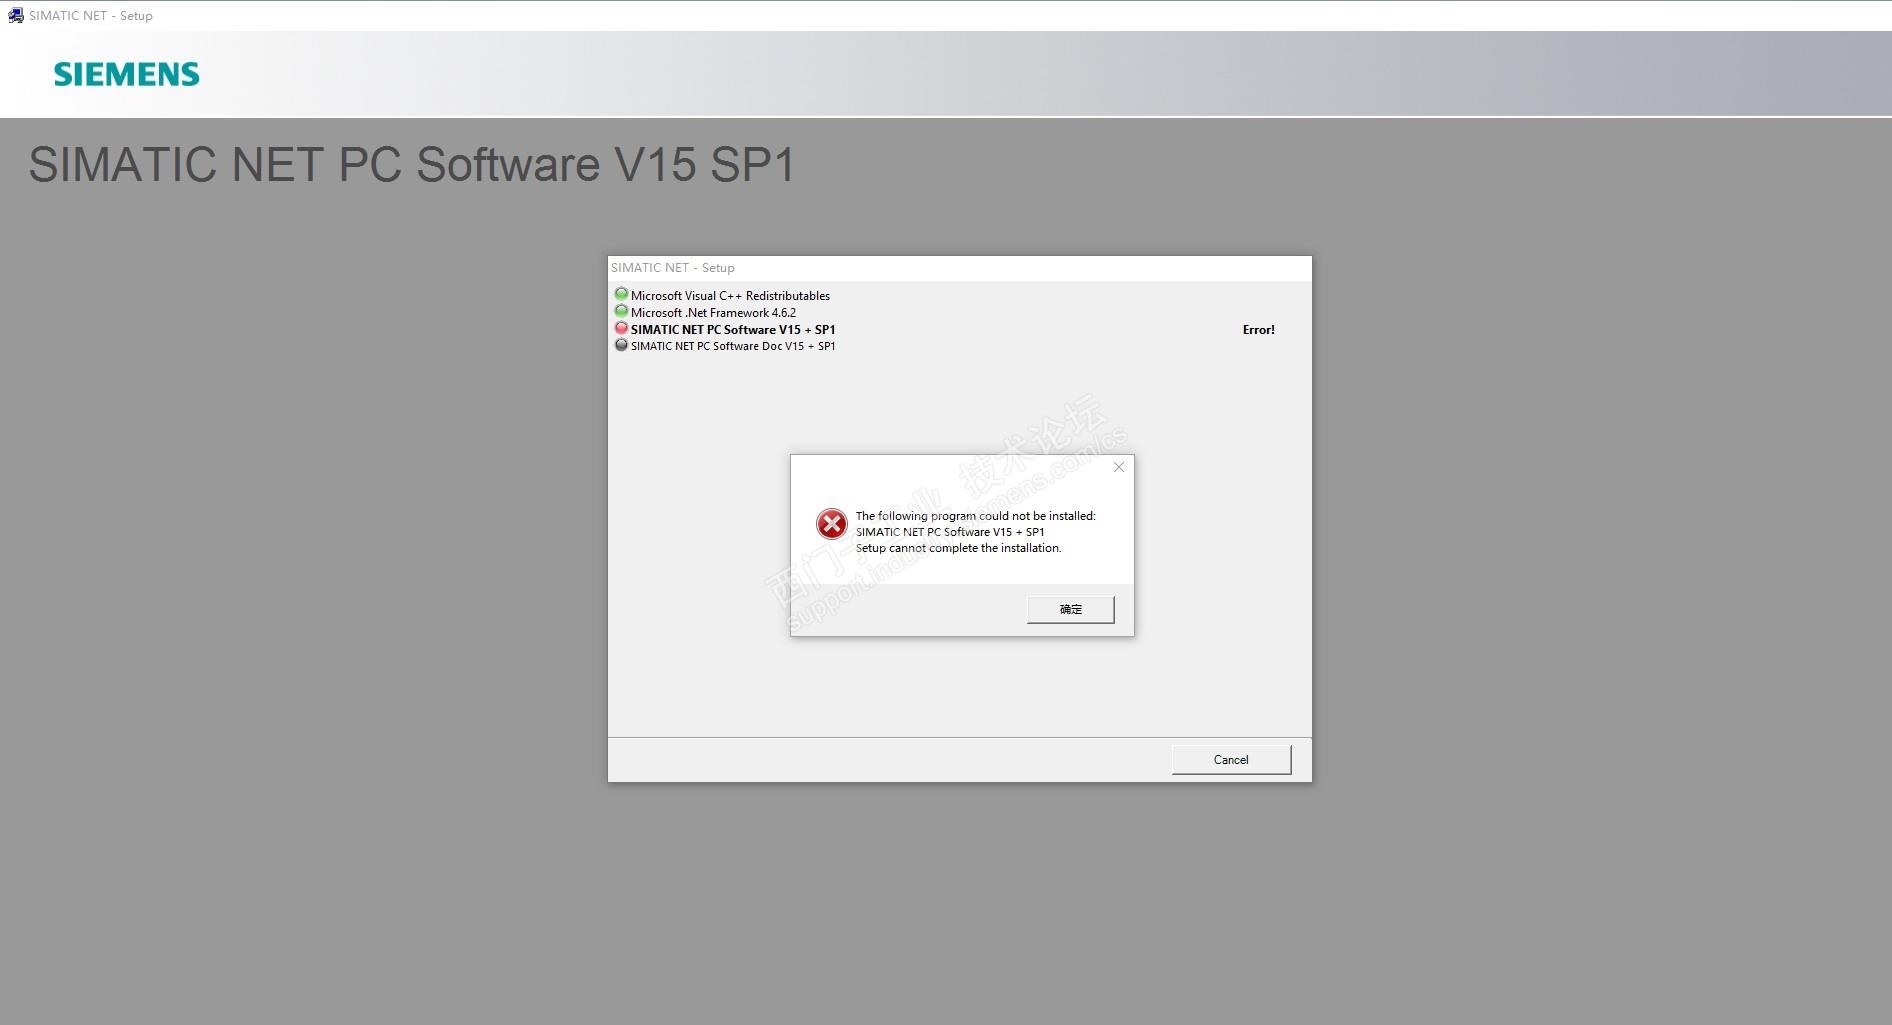Image resolution: width=1892 pixels, height=1025 pixels.
Task: Click the 'Error!' status text
Action: pos(1258,330)
